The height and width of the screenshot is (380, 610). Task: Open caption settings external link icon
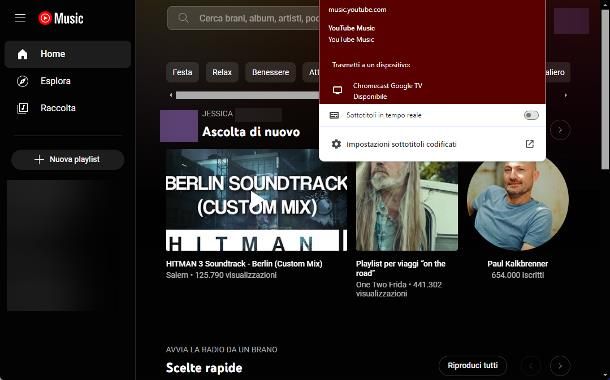pos(529,144)
